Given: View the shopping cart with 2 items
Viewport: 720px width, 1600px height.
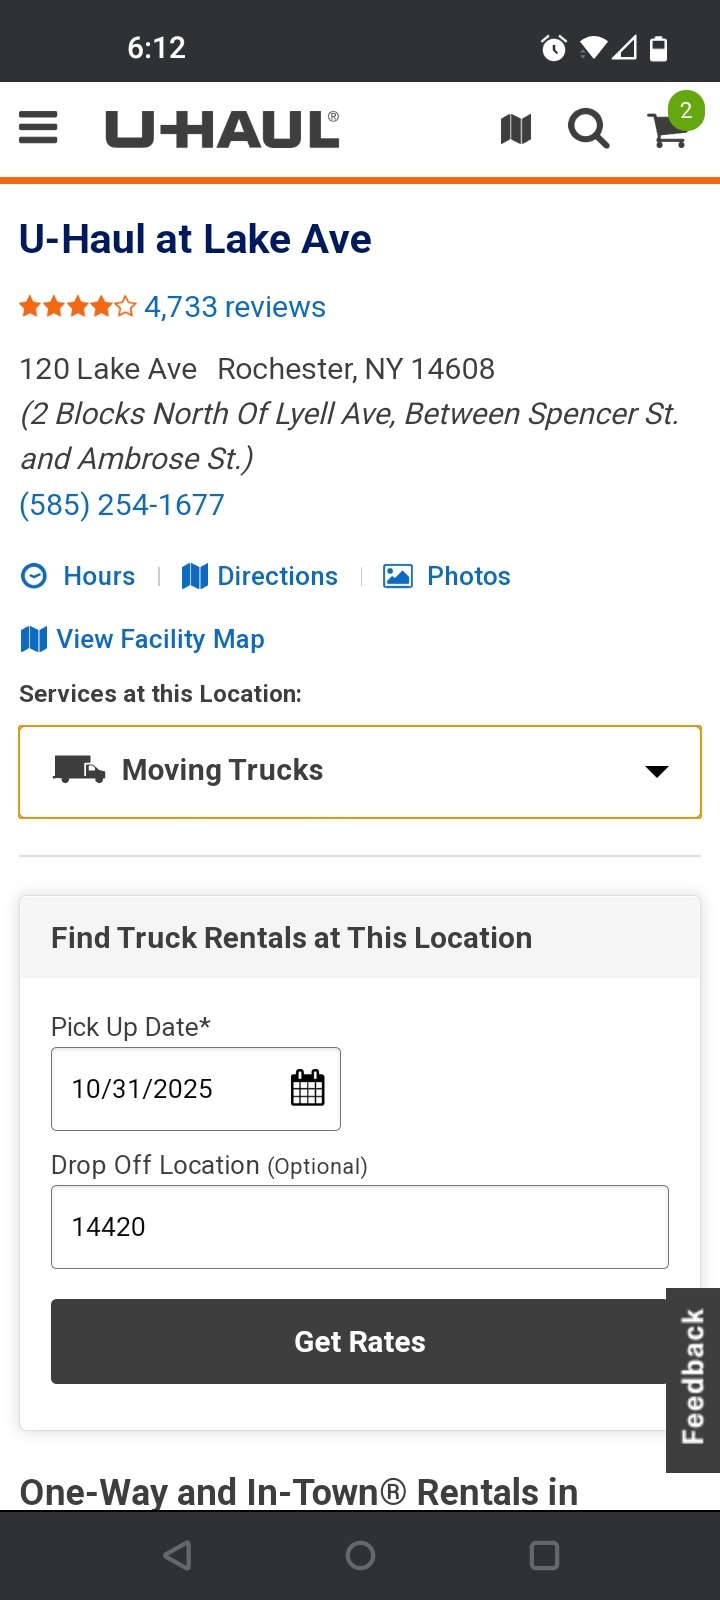Looking at the screenshot, I should (x=670, y=128).
